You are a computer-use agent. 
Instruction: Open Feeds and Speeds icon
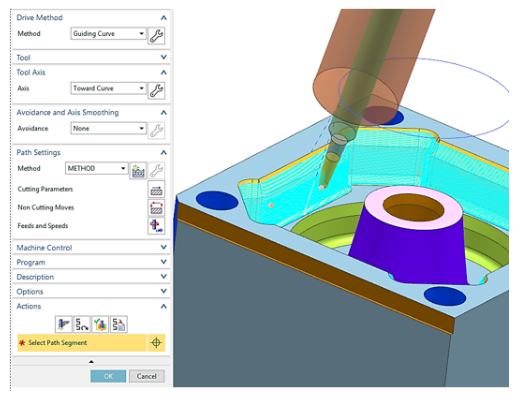click(x=156, y=226)
